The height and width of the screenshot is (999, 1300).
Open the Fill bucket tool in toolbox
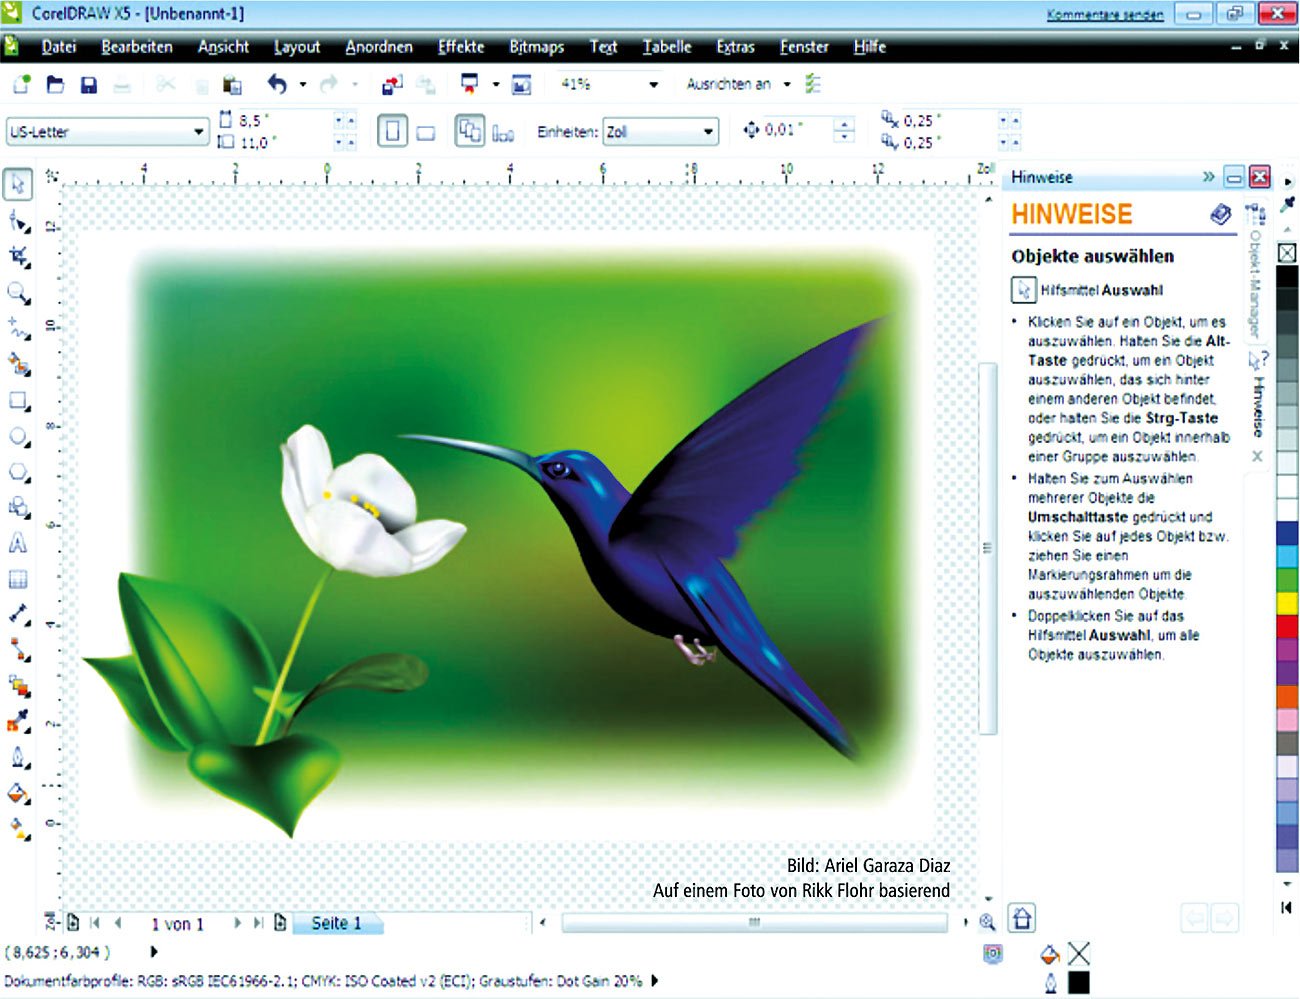pyautogui.click(x=18, y=793)
